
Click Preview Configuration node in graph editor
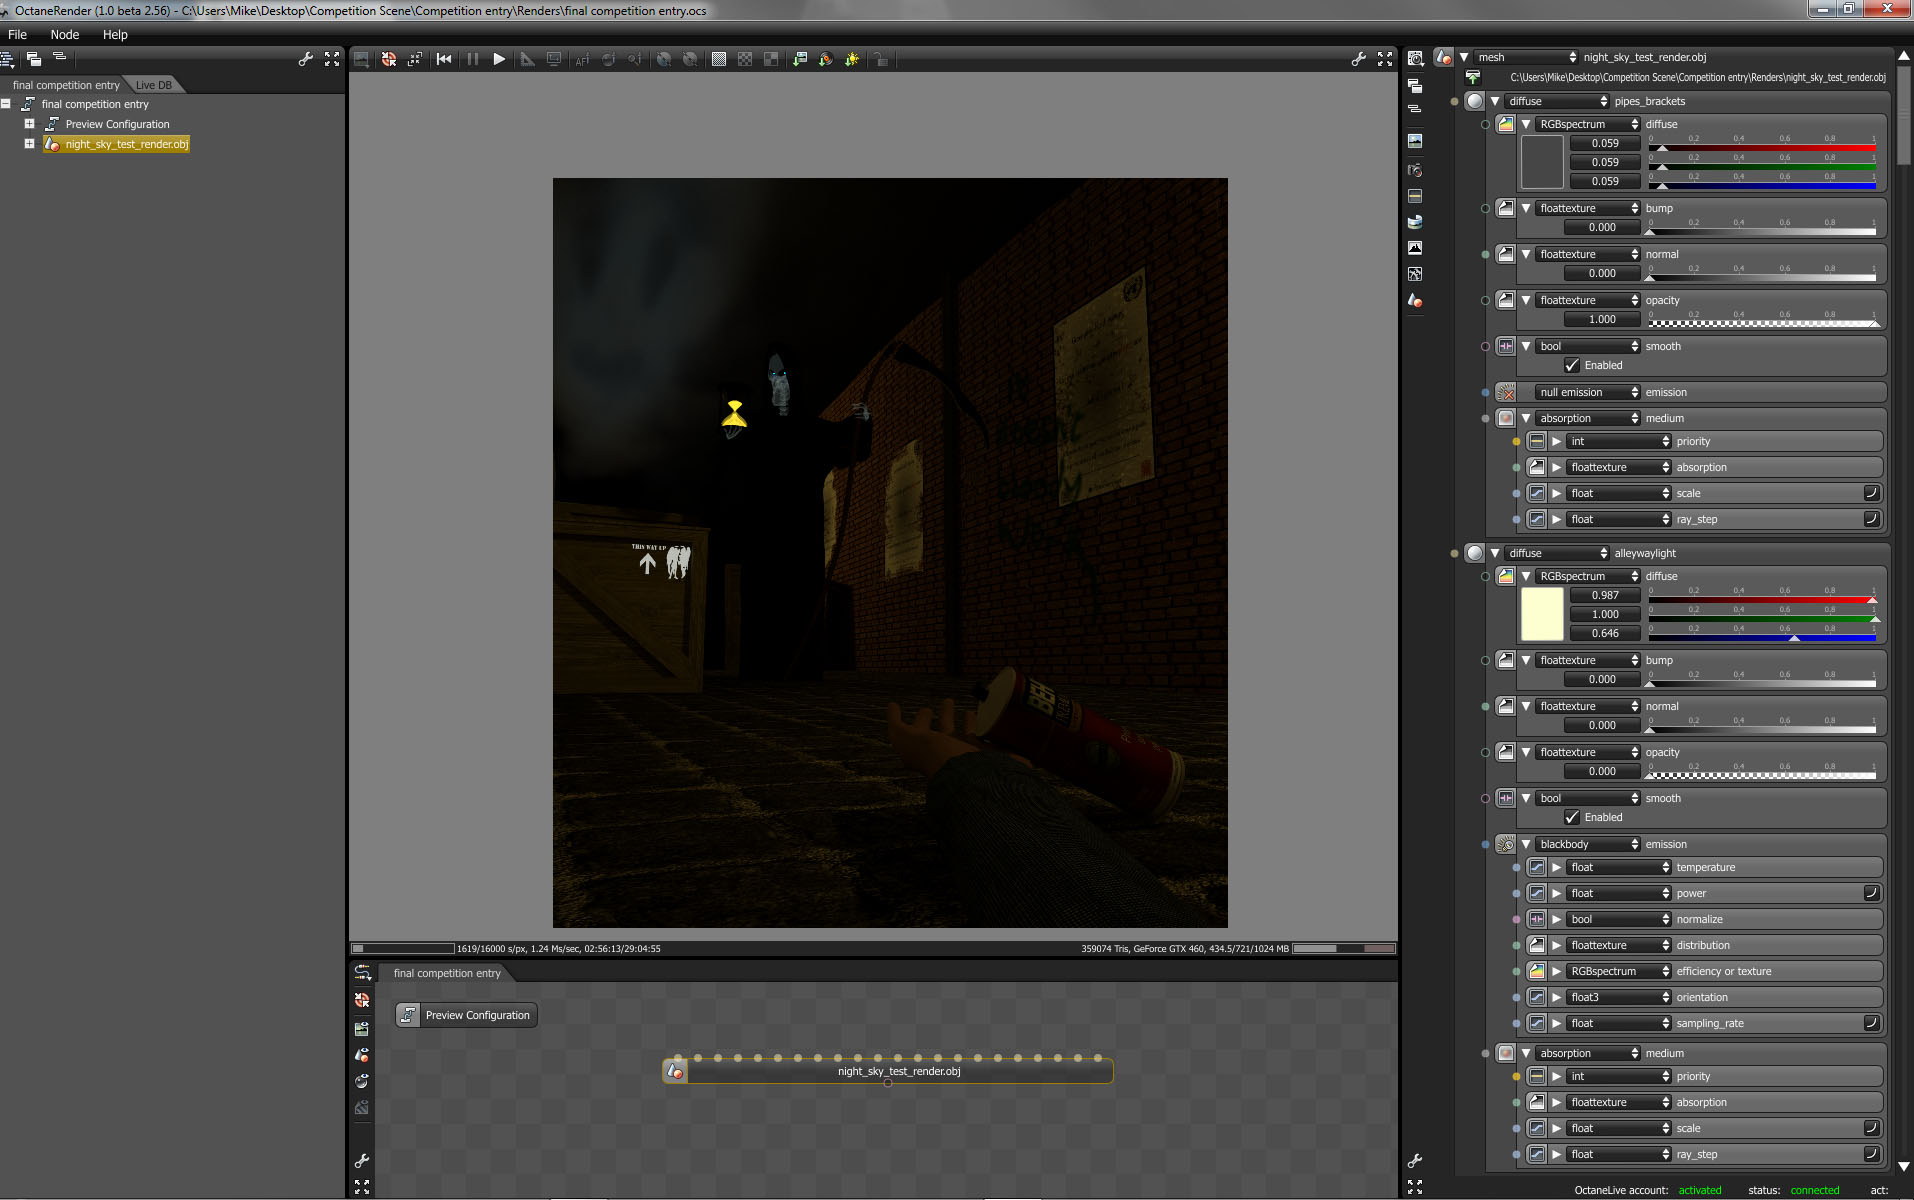[467, 1016]
